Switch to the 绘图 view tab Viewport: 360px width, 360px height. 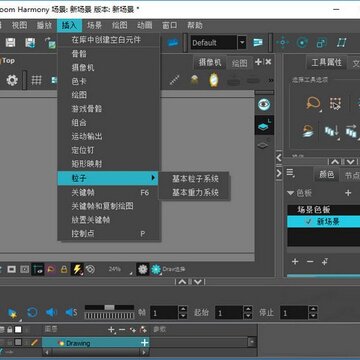(x=239, y=63)
